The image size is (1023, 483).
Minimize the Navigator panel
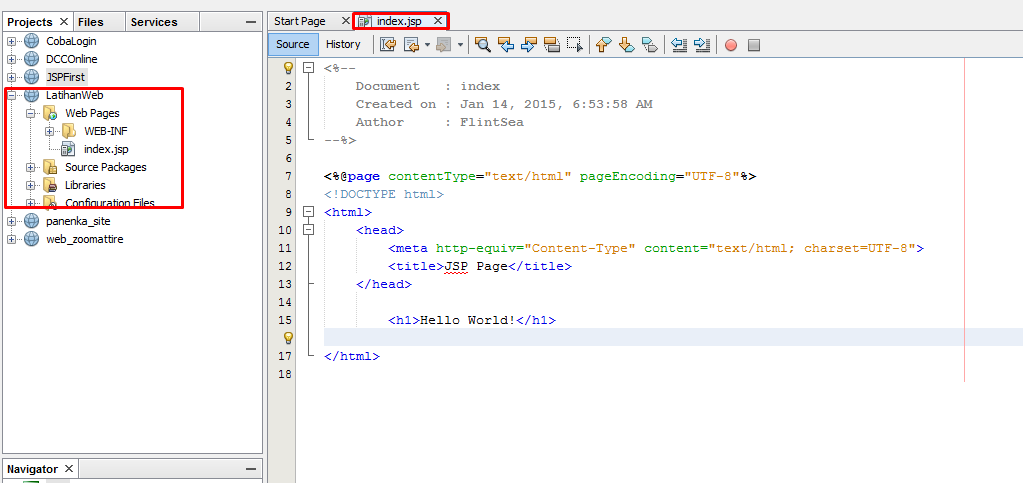pos(251,469)
